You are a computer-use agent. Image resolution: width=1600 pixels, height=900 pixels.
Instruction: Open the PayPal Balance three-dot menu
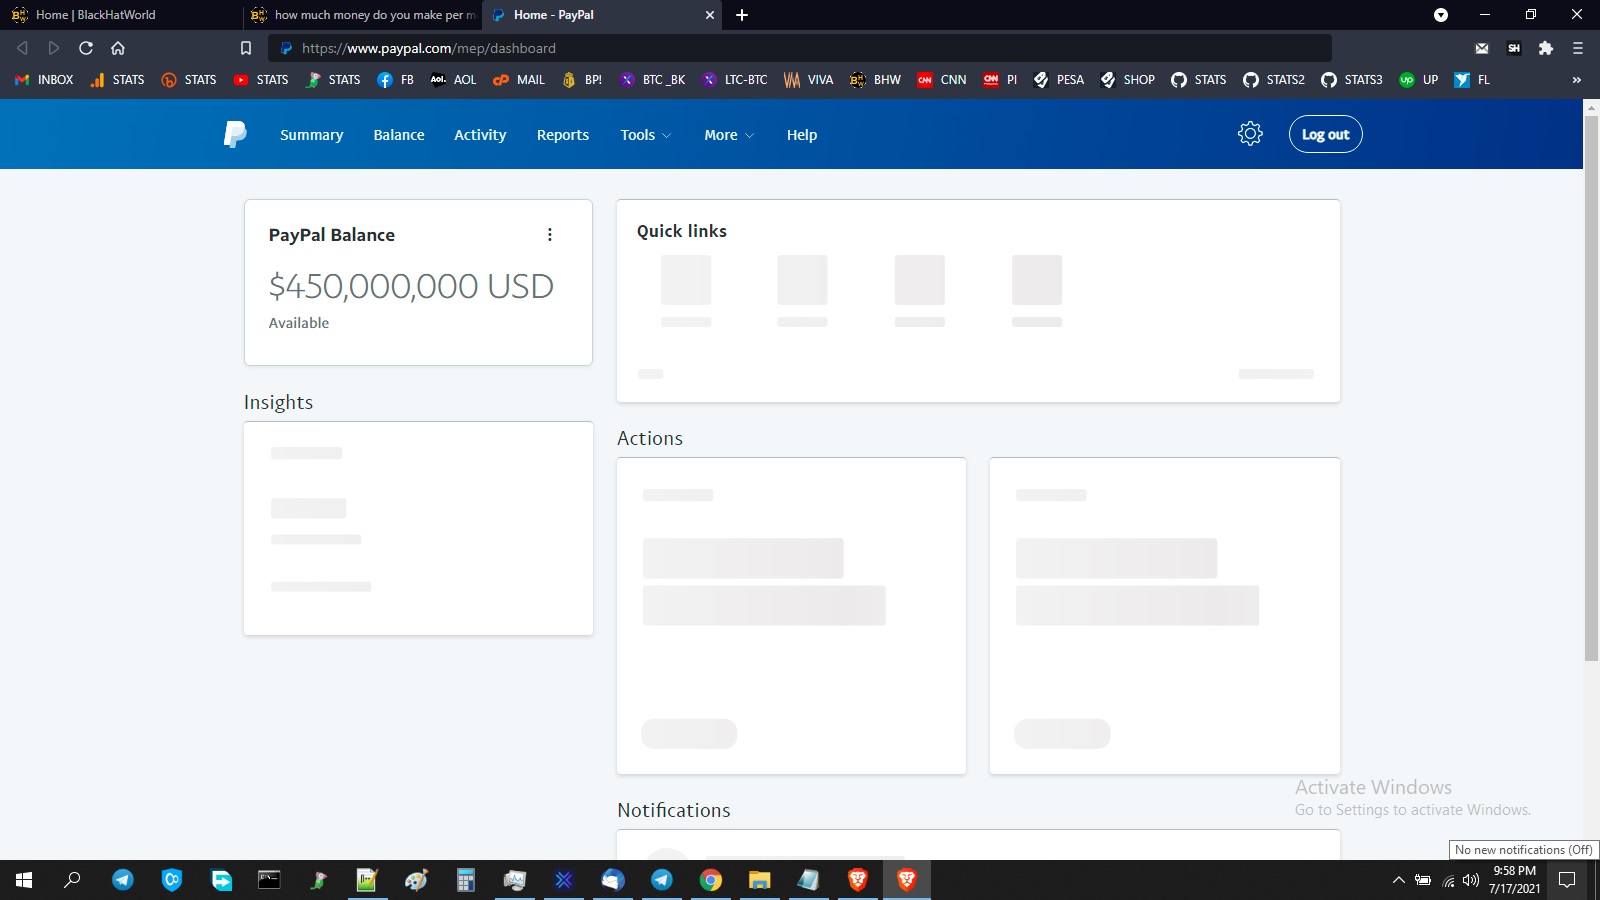(549, 235)
